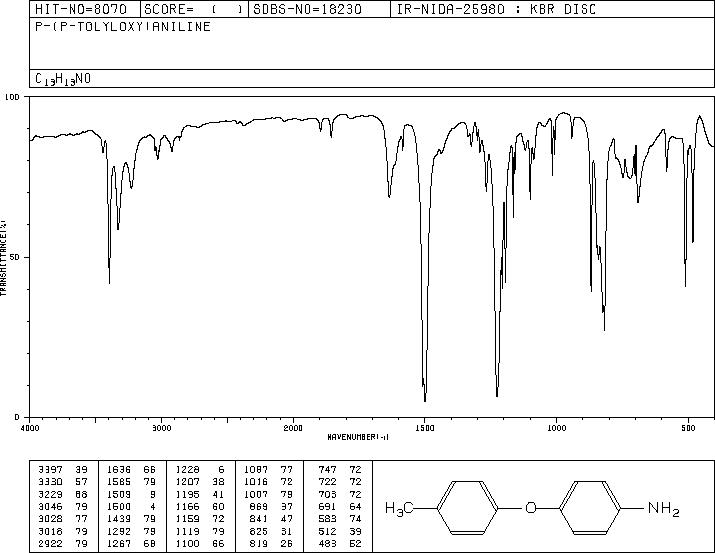Image resolution: width=715 pixels, height=553 pixels.
Task: Click the benzene ring beside H3C
Action: 467,507
